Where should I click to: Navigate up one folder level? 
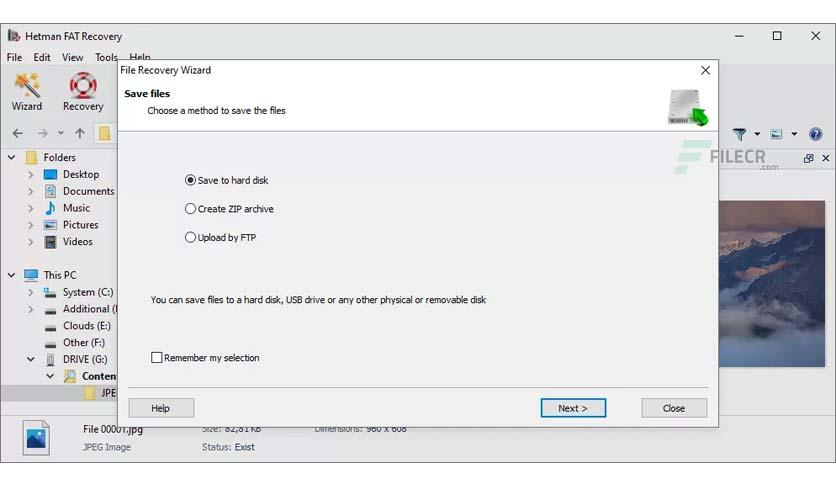coord(80,133)
